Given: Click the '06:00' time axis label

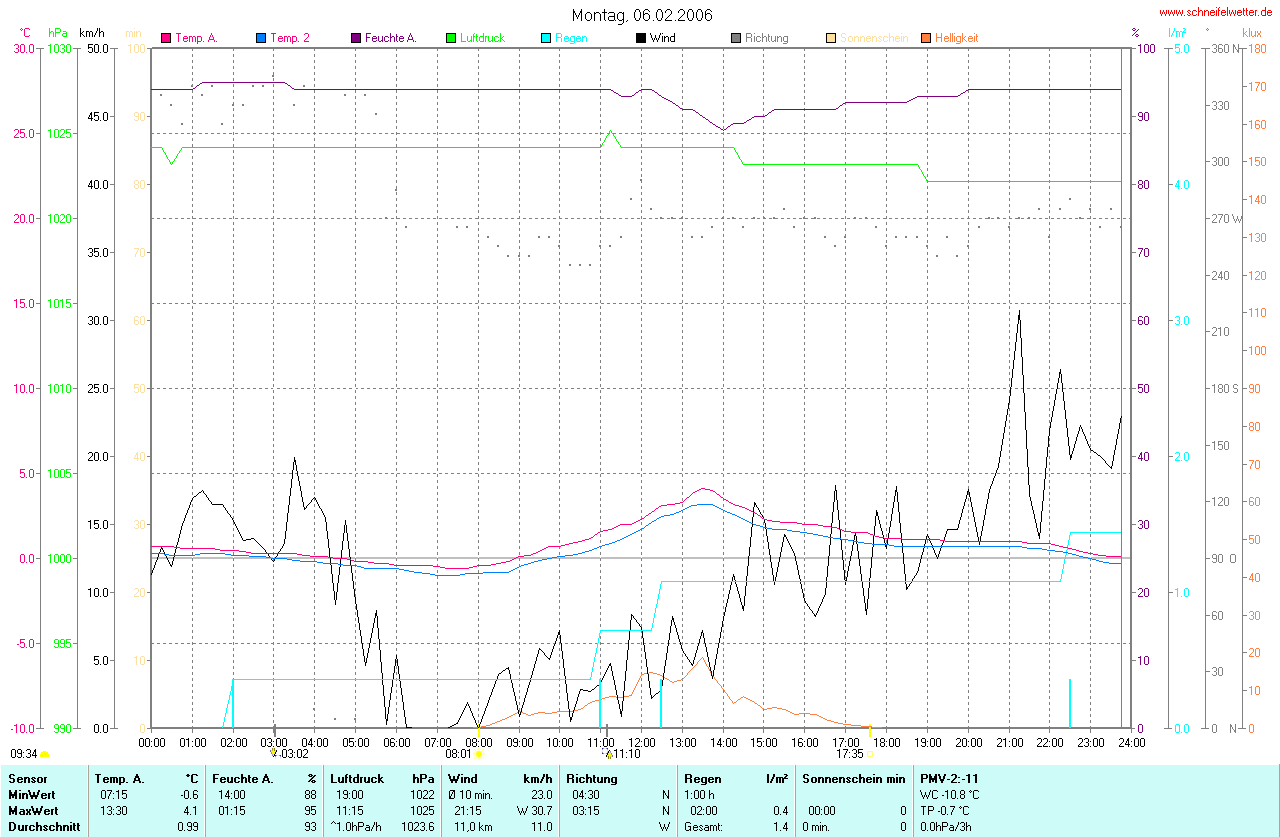Looking at the screenshot, I should pos(396,742).
